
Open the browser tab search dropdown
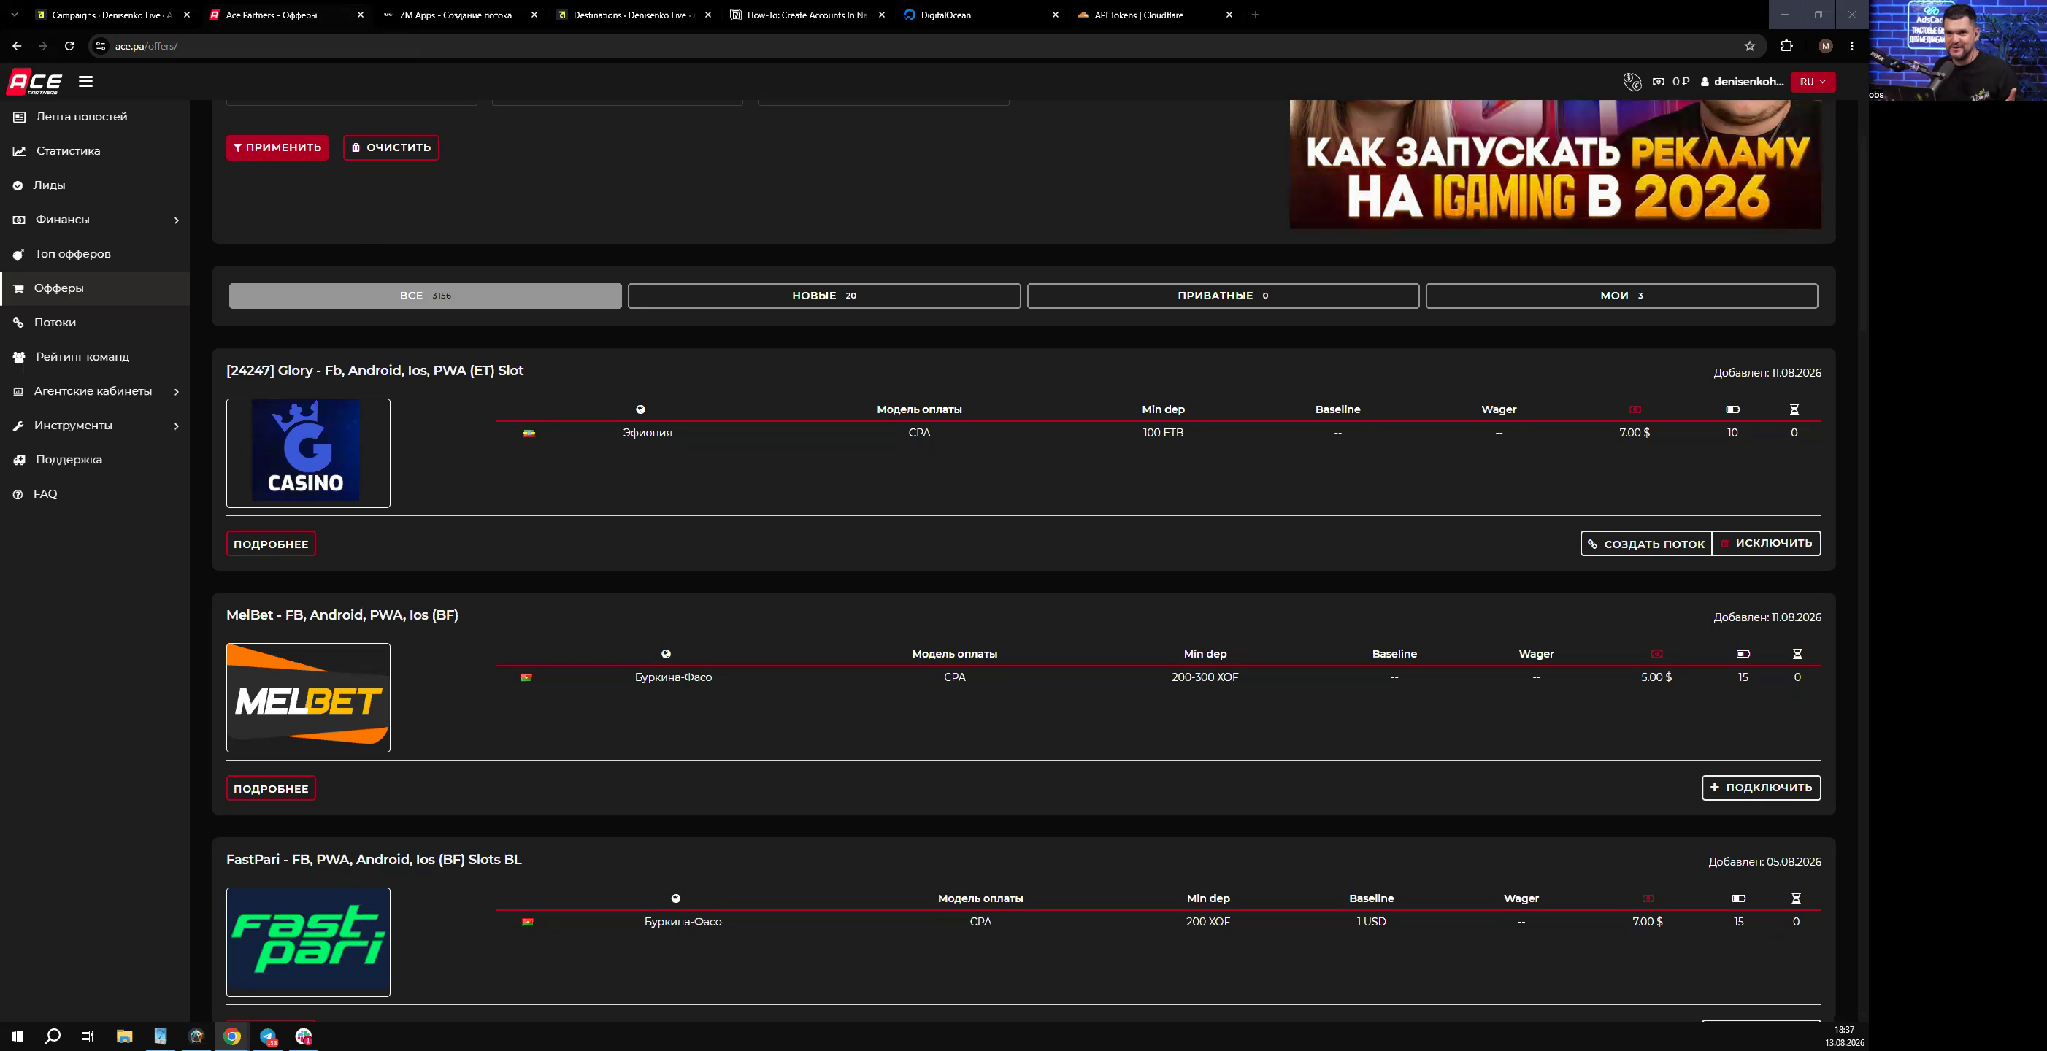pyautogui.click(x=14, y=15)
